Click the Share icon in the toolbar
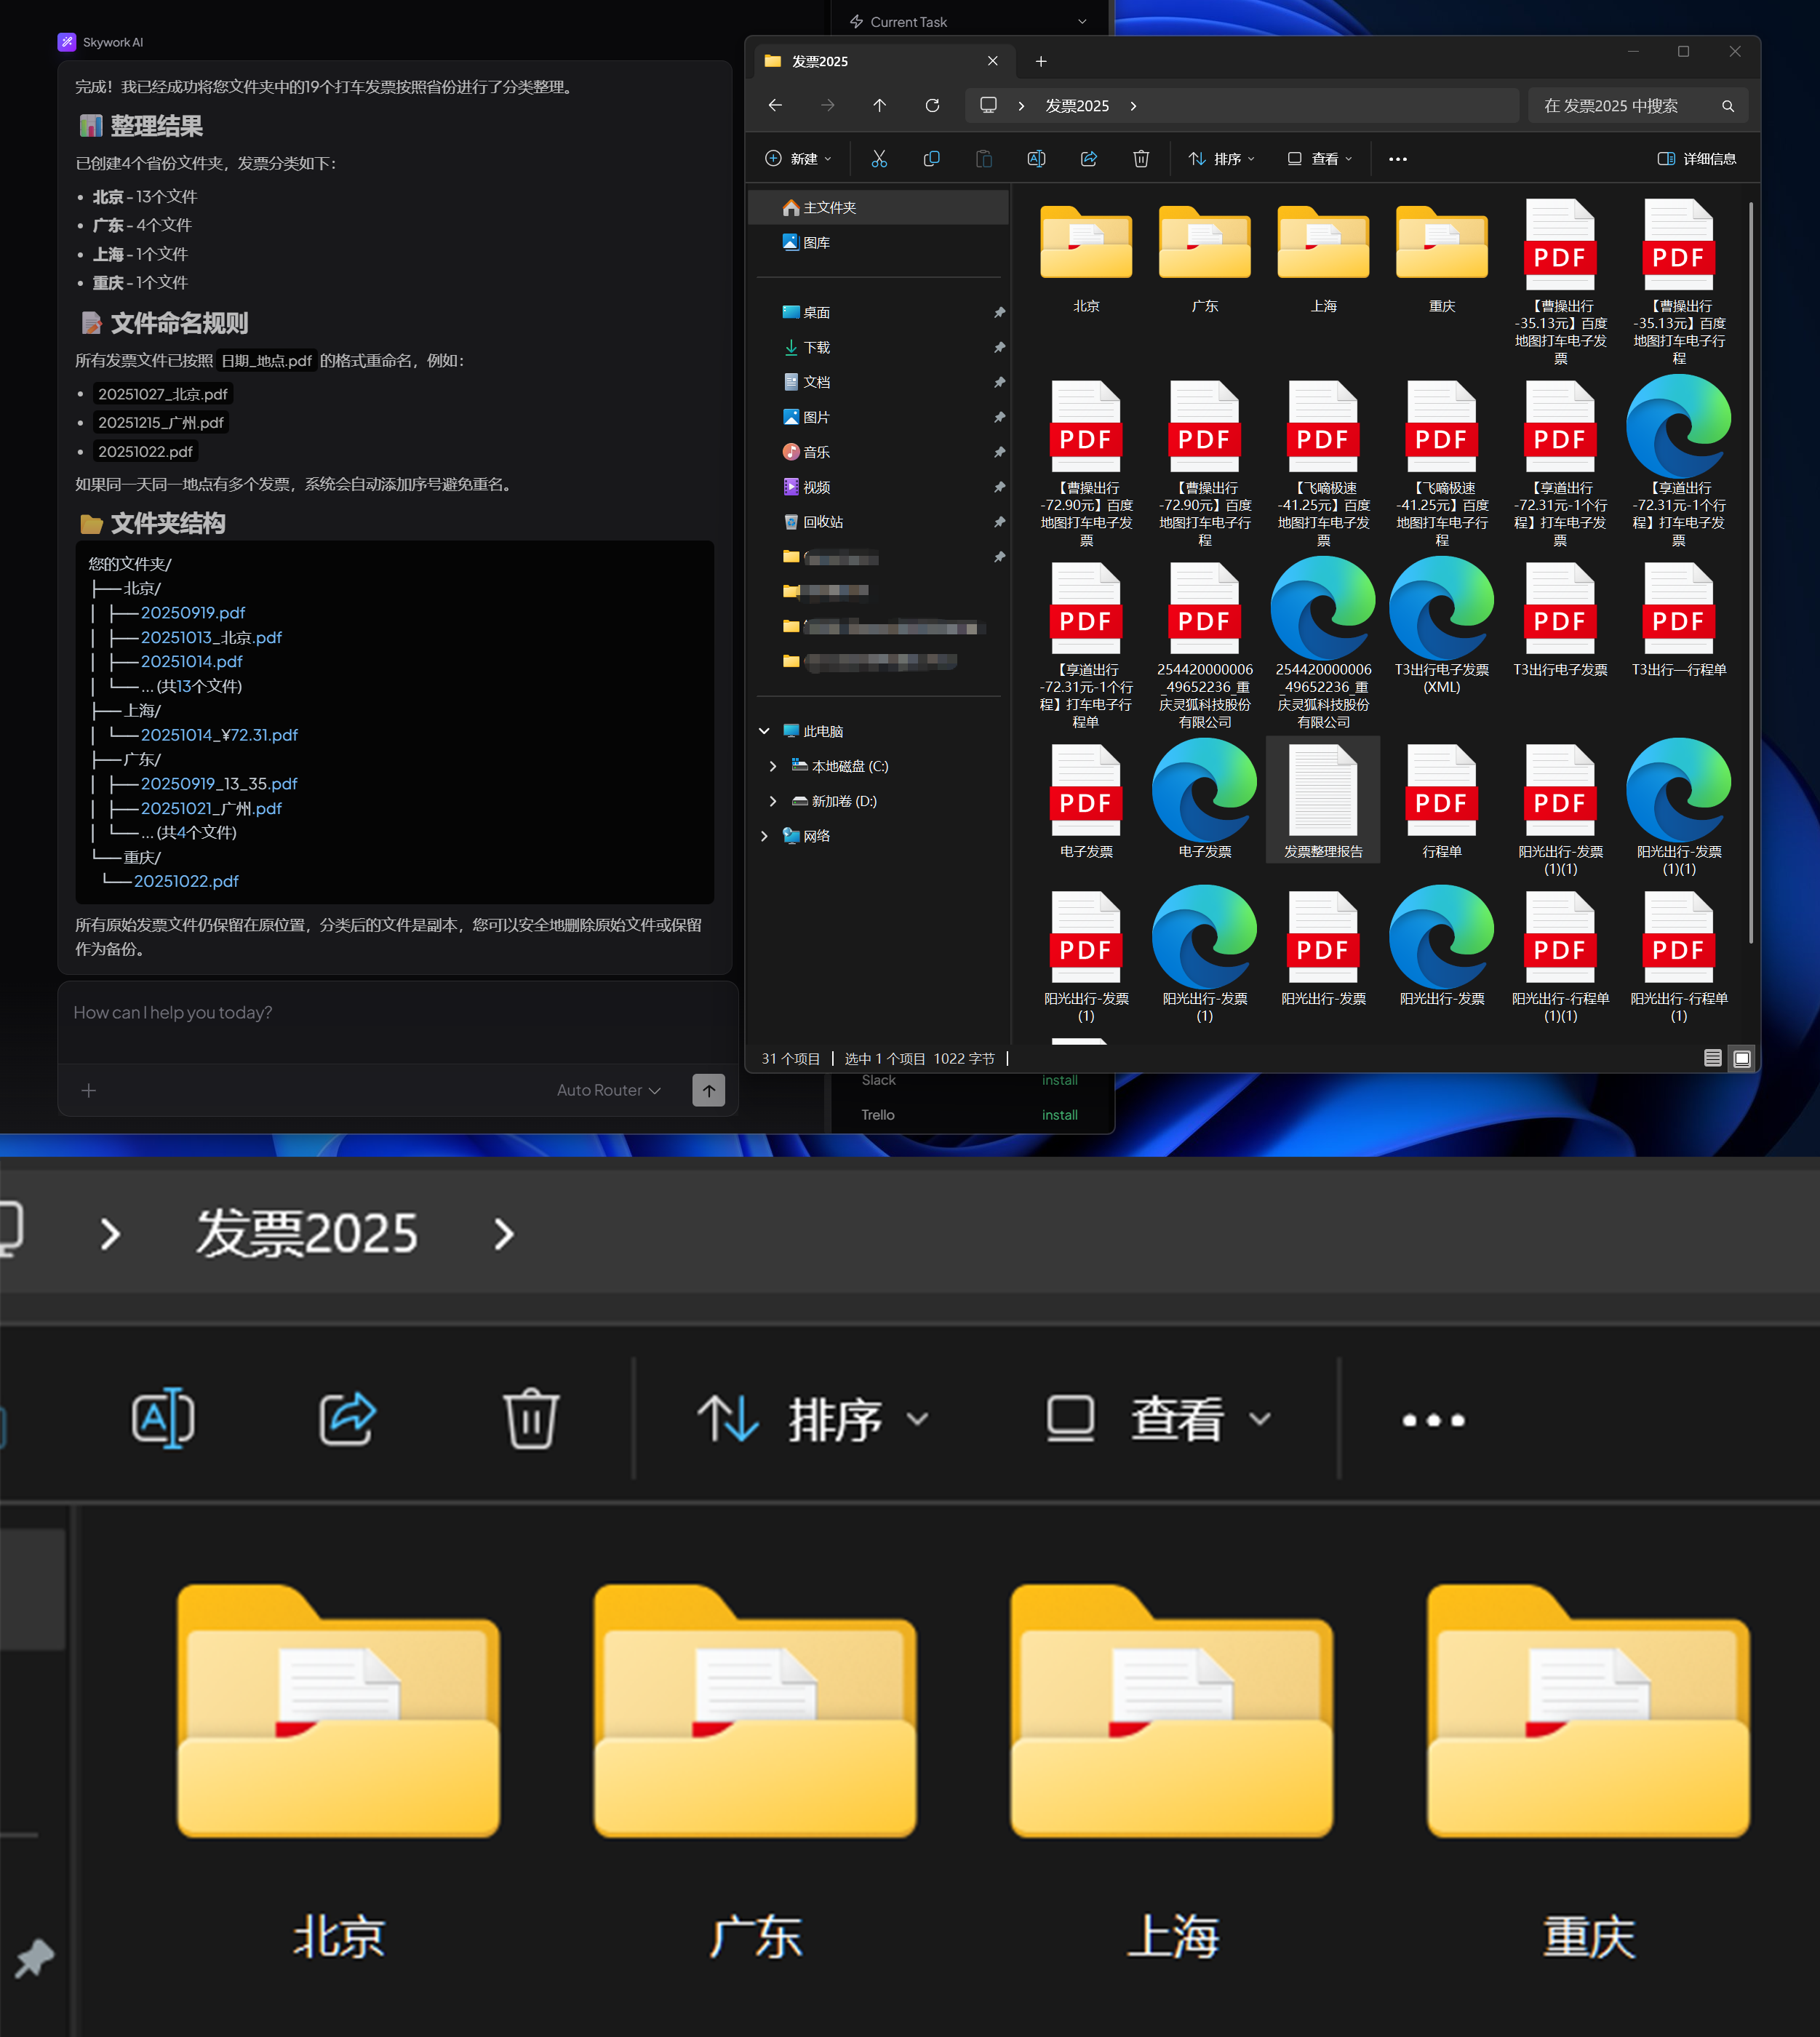The image size is (1820, 2037). tap(1089, 158)
